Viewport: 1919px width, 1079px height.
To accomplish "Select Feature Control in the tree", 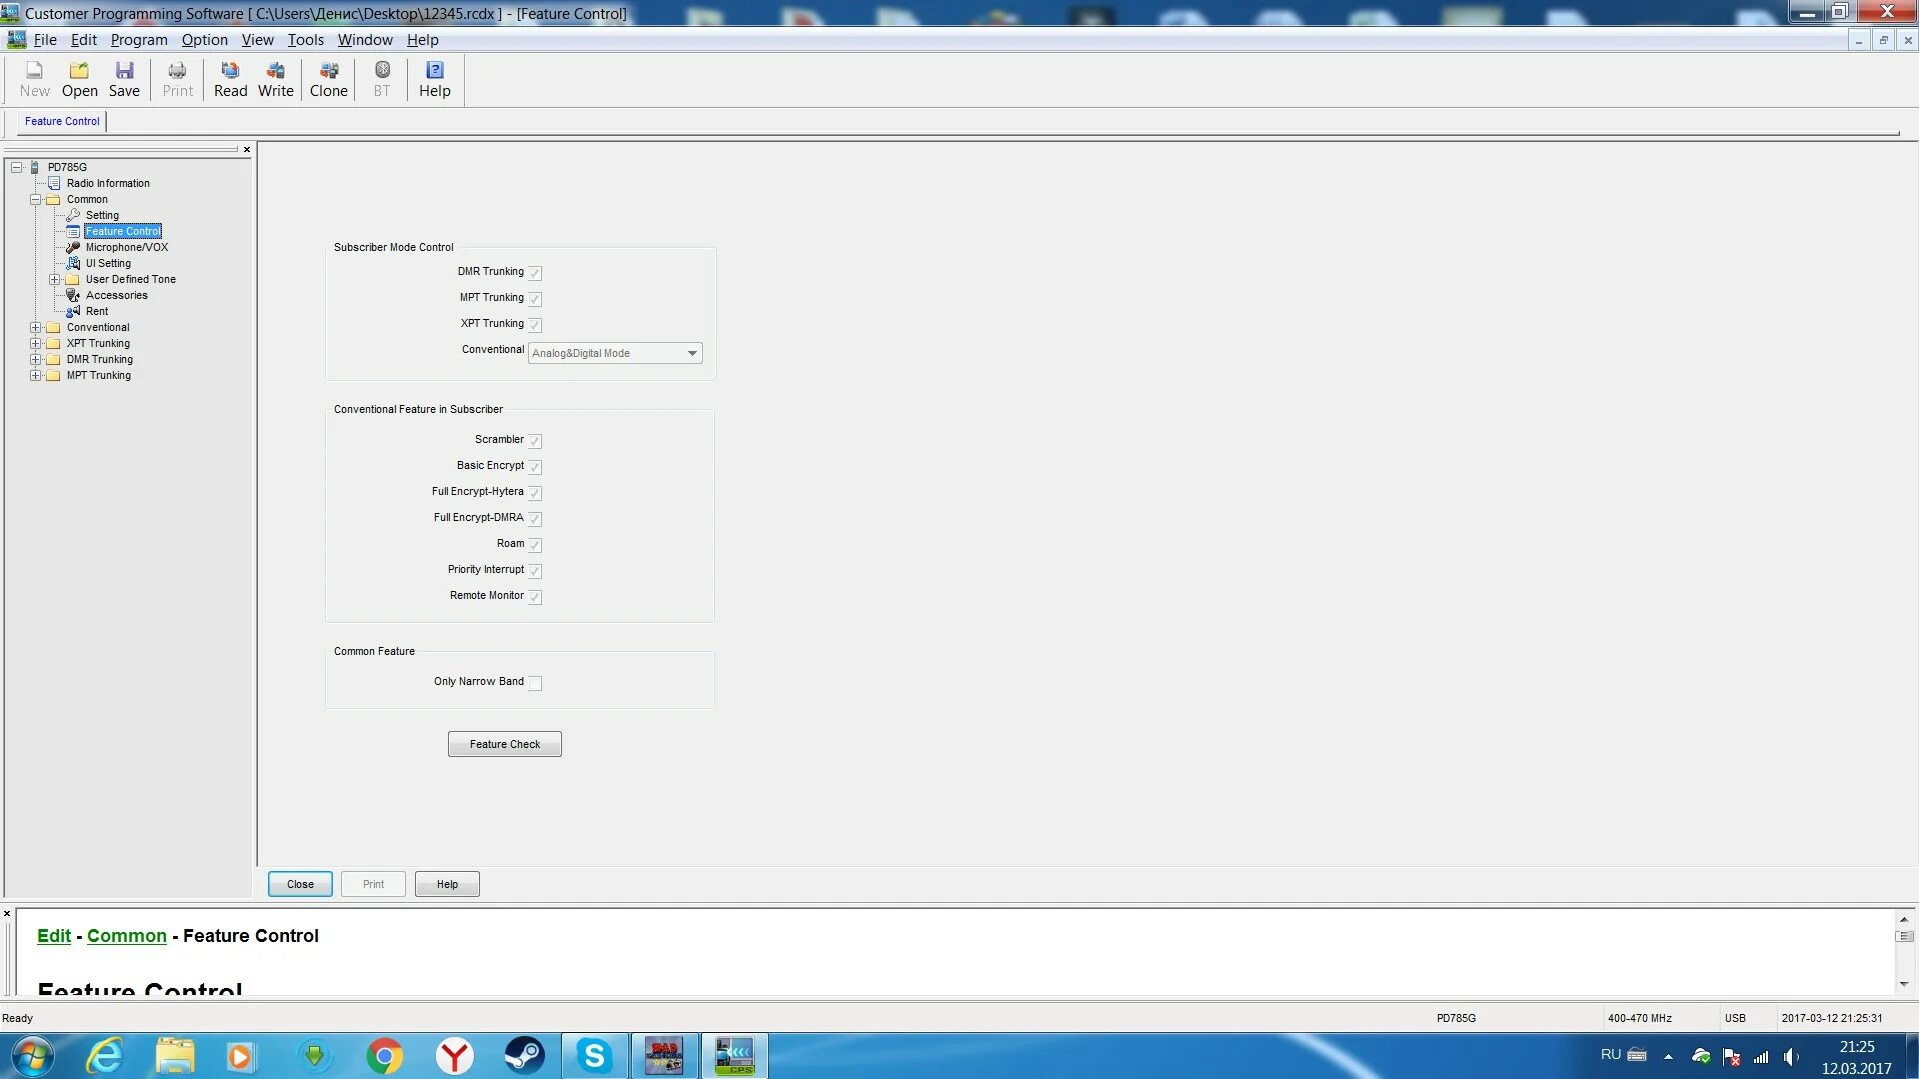I will (x=122, y=231).
